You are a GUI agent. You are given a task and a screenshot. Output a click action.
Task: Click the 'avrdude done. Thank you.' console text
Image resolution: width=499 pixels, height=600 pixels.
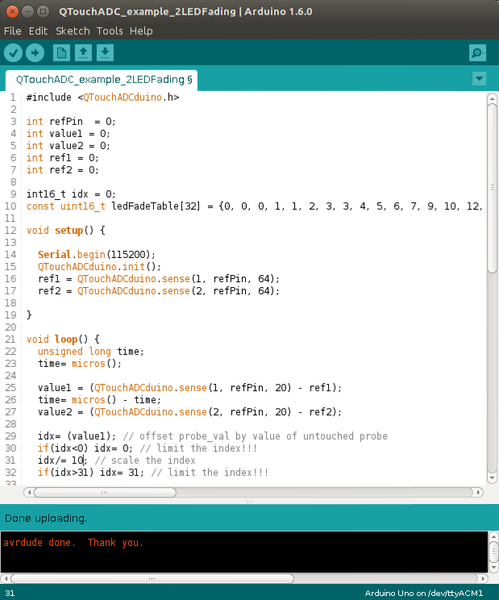coord(73,543)
